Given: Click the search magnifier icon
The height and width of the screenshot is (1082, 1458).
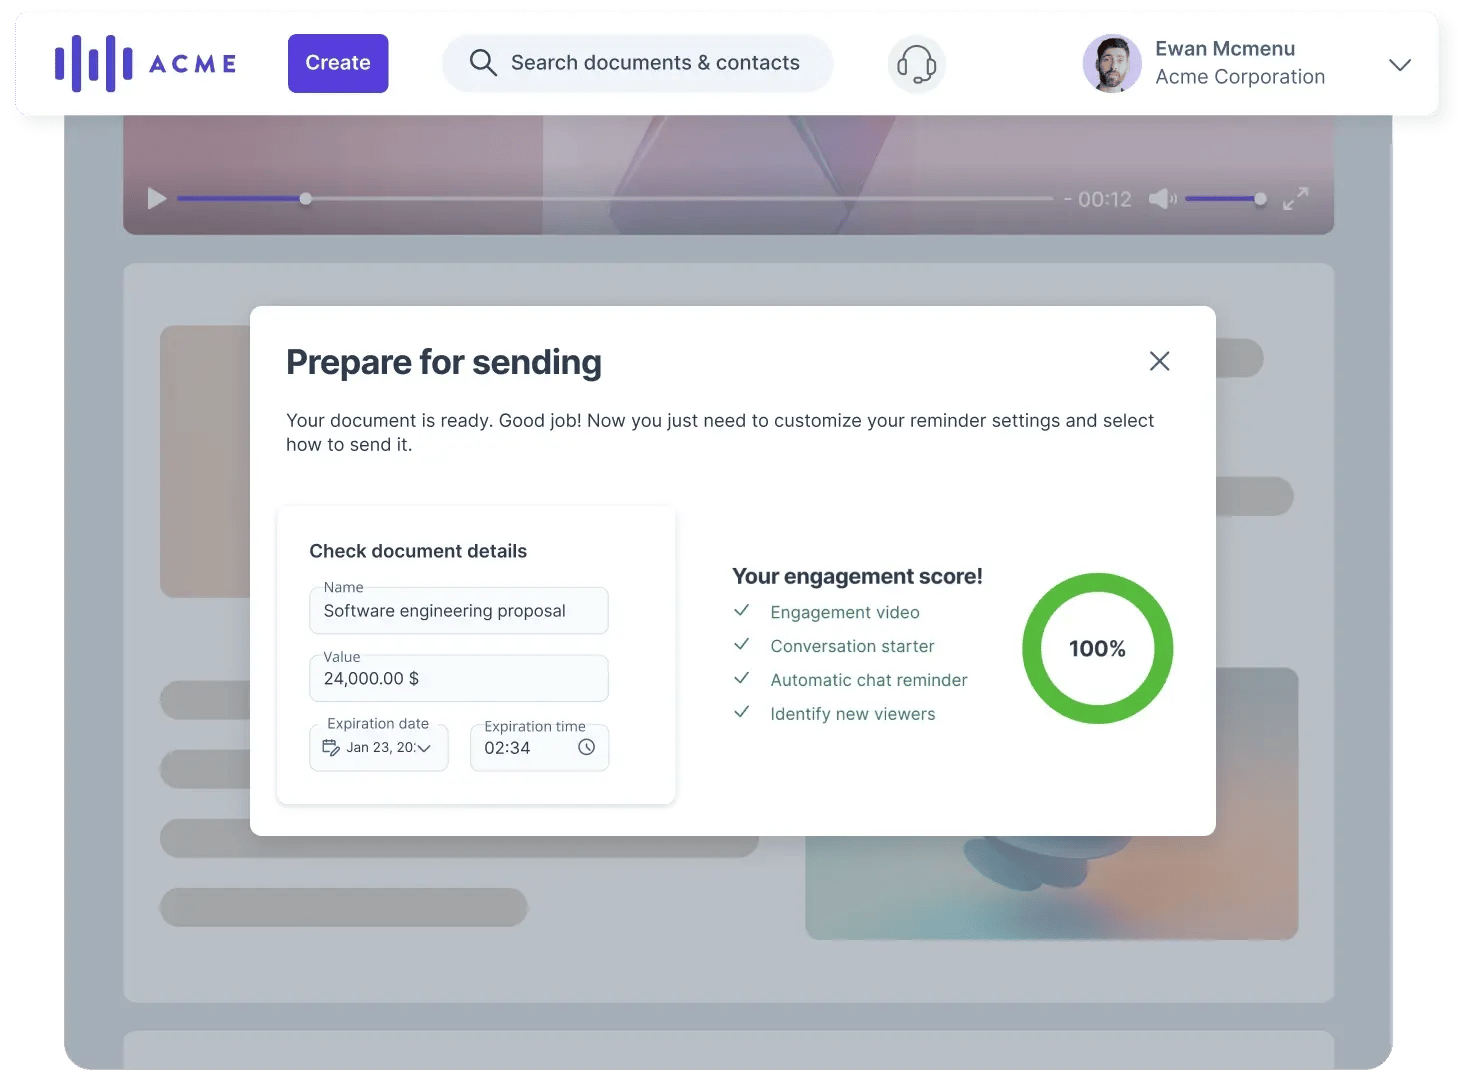Looking at the screenshot, I should pos(483,63).
